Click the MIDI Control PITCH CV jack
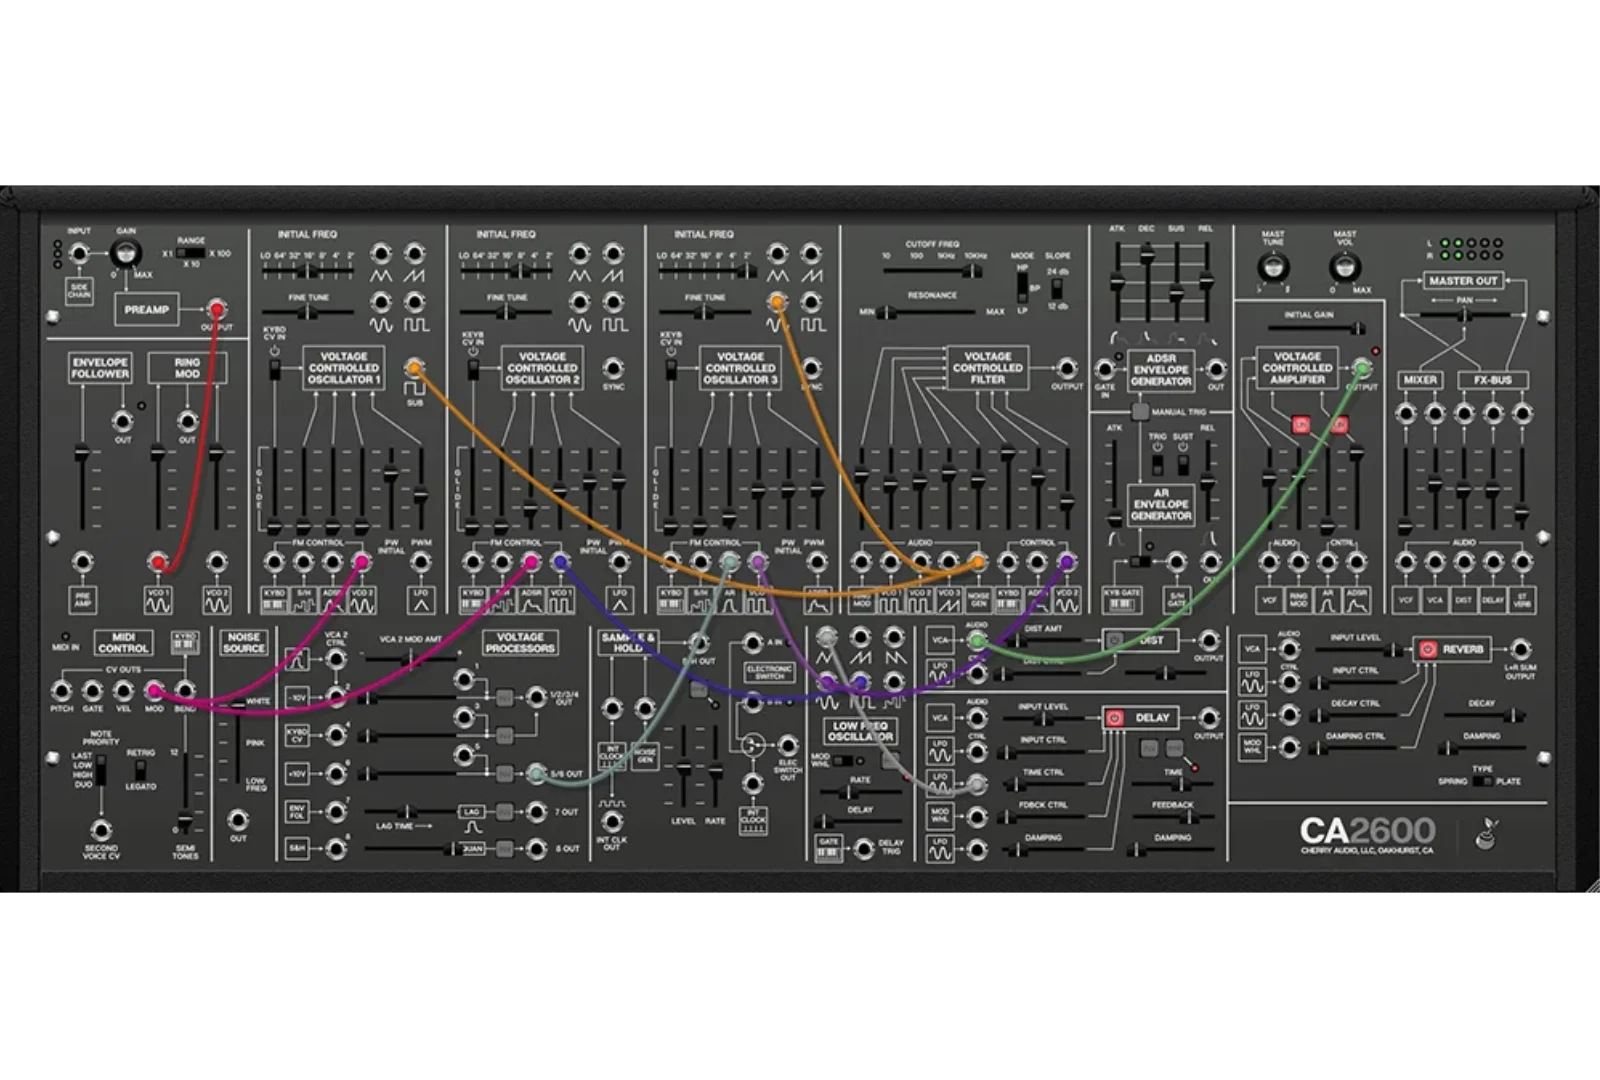Viewport: 1600px width, 1080px height. [62, 690]
